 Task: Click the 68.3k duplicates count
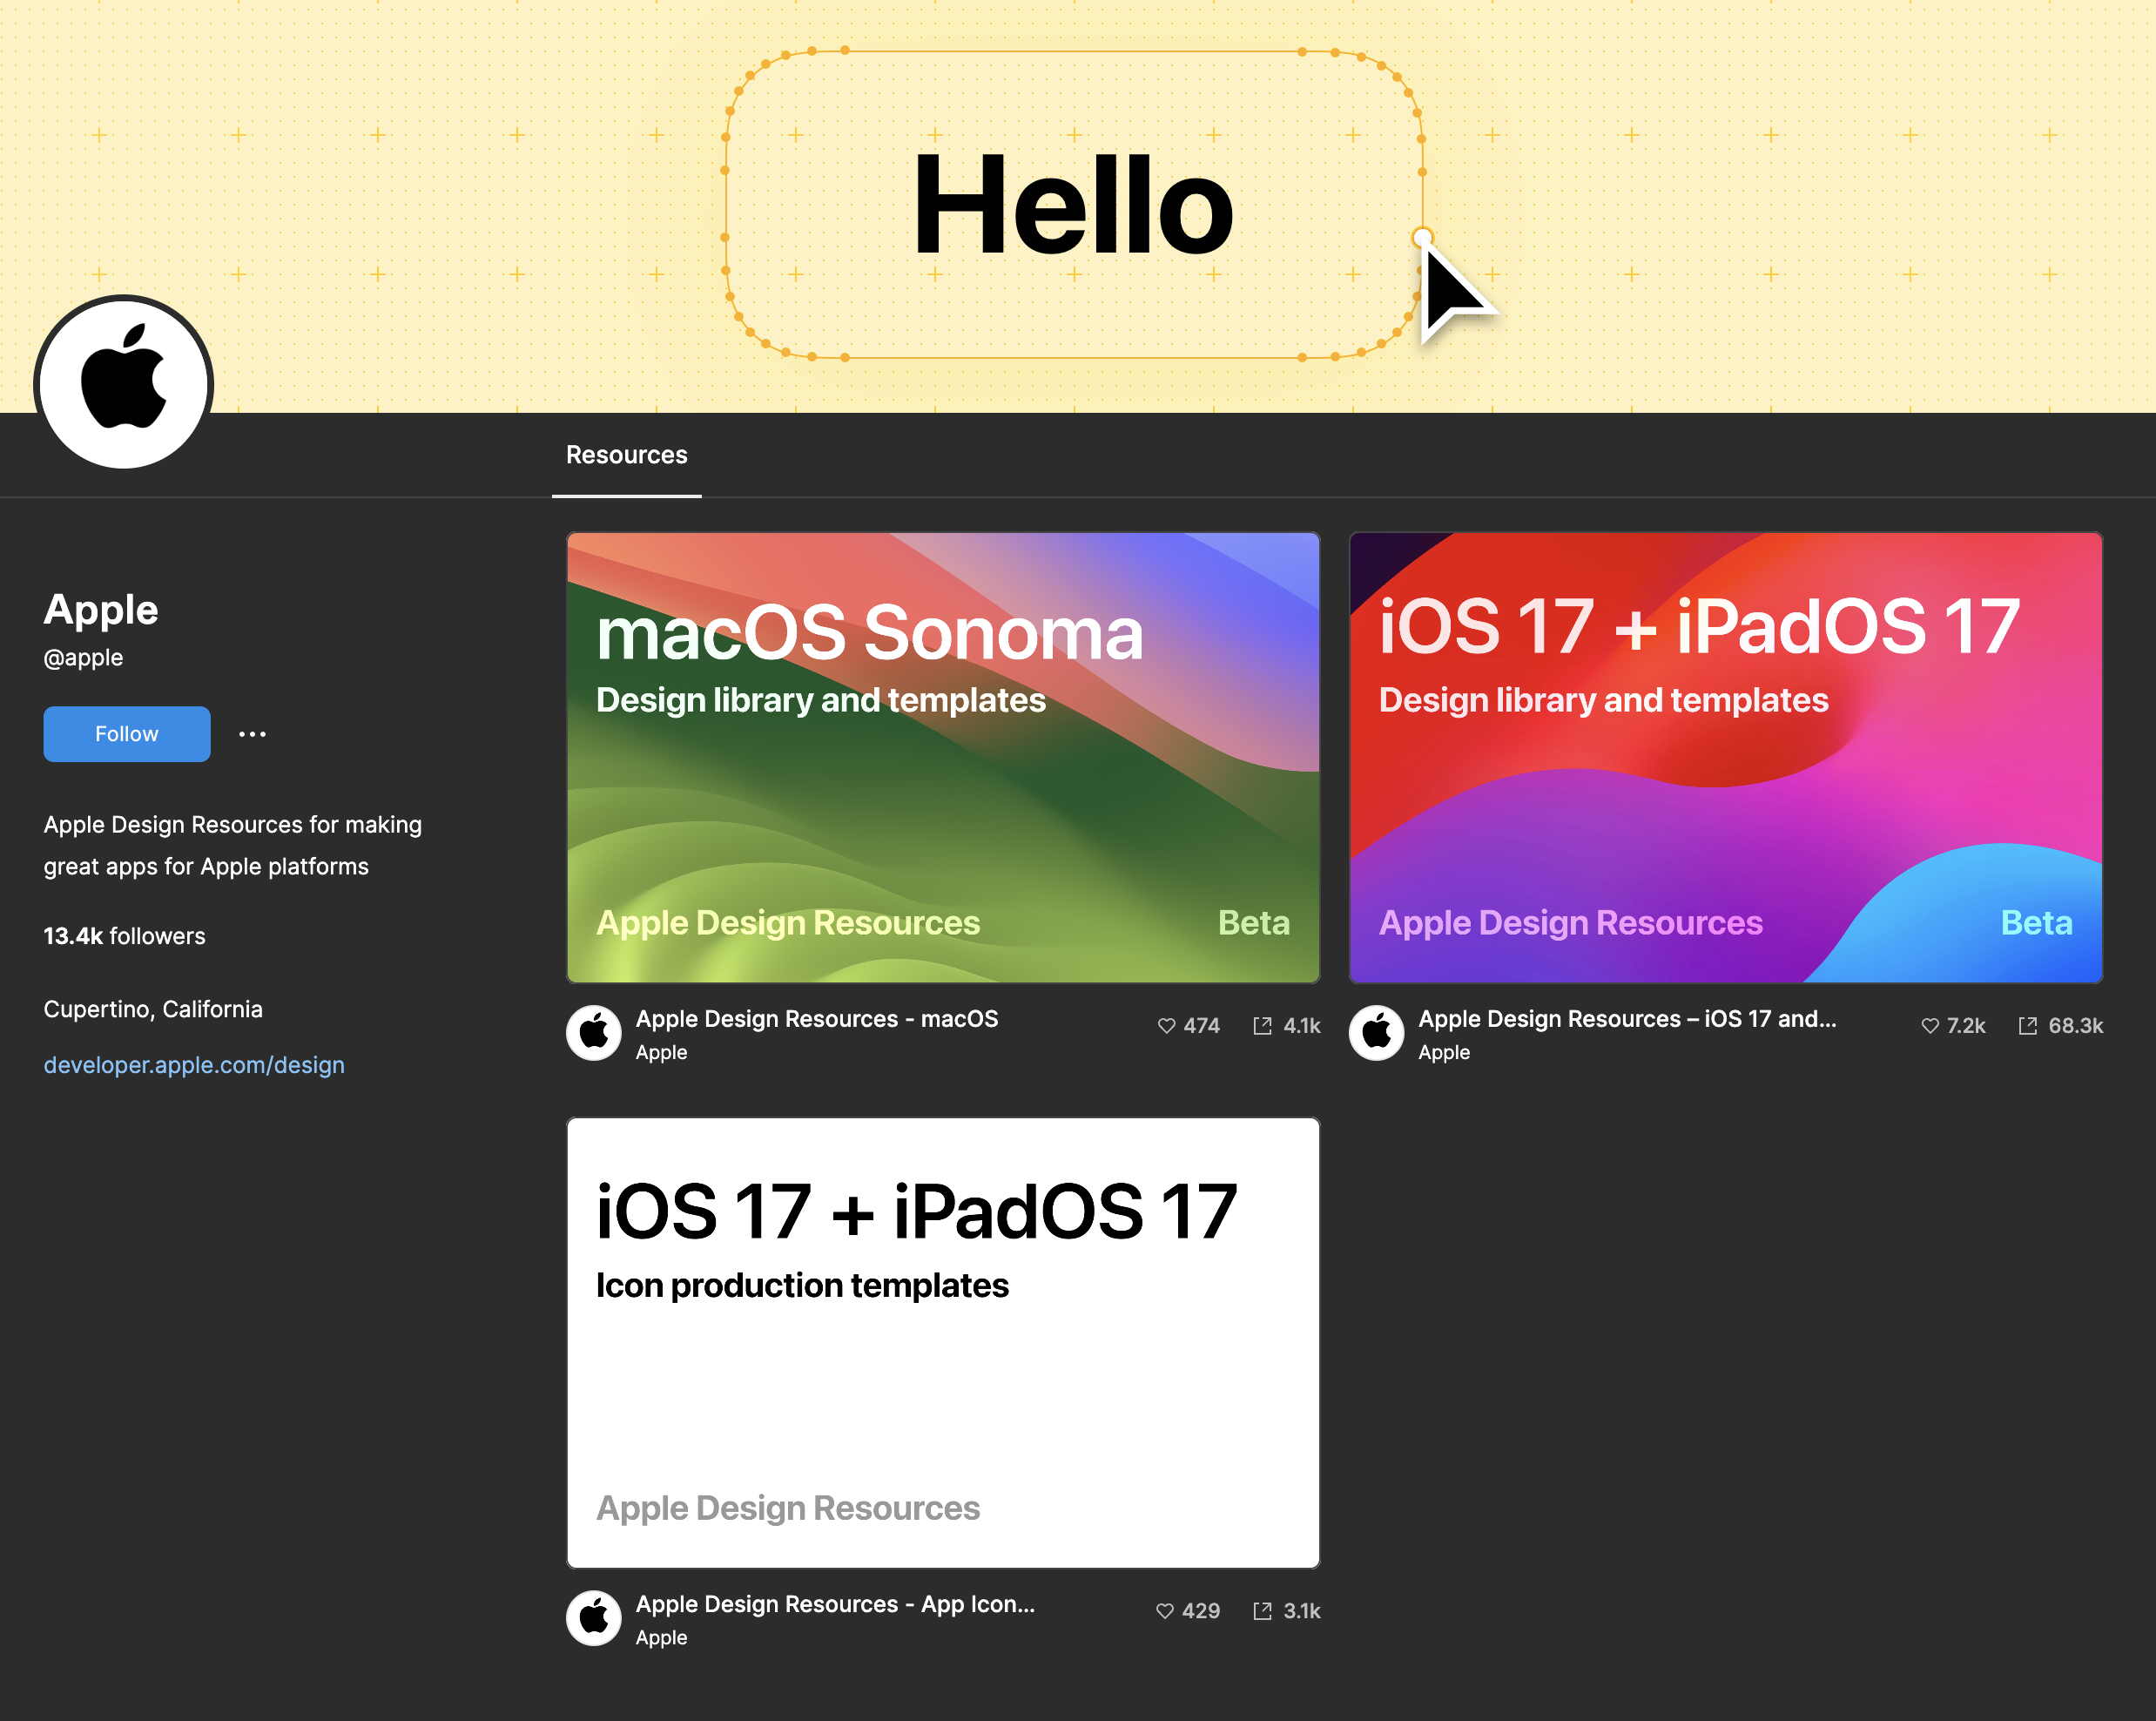pyautogui.click(x=2076, y=1025)
